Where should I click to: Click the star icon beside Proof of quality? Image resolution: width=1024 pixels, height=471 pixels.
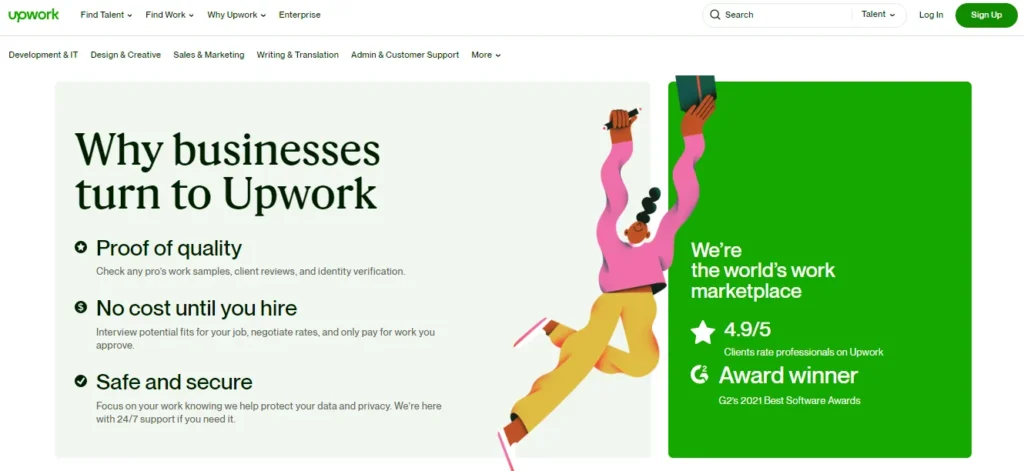pyautogui.click(x=80, y=248)
